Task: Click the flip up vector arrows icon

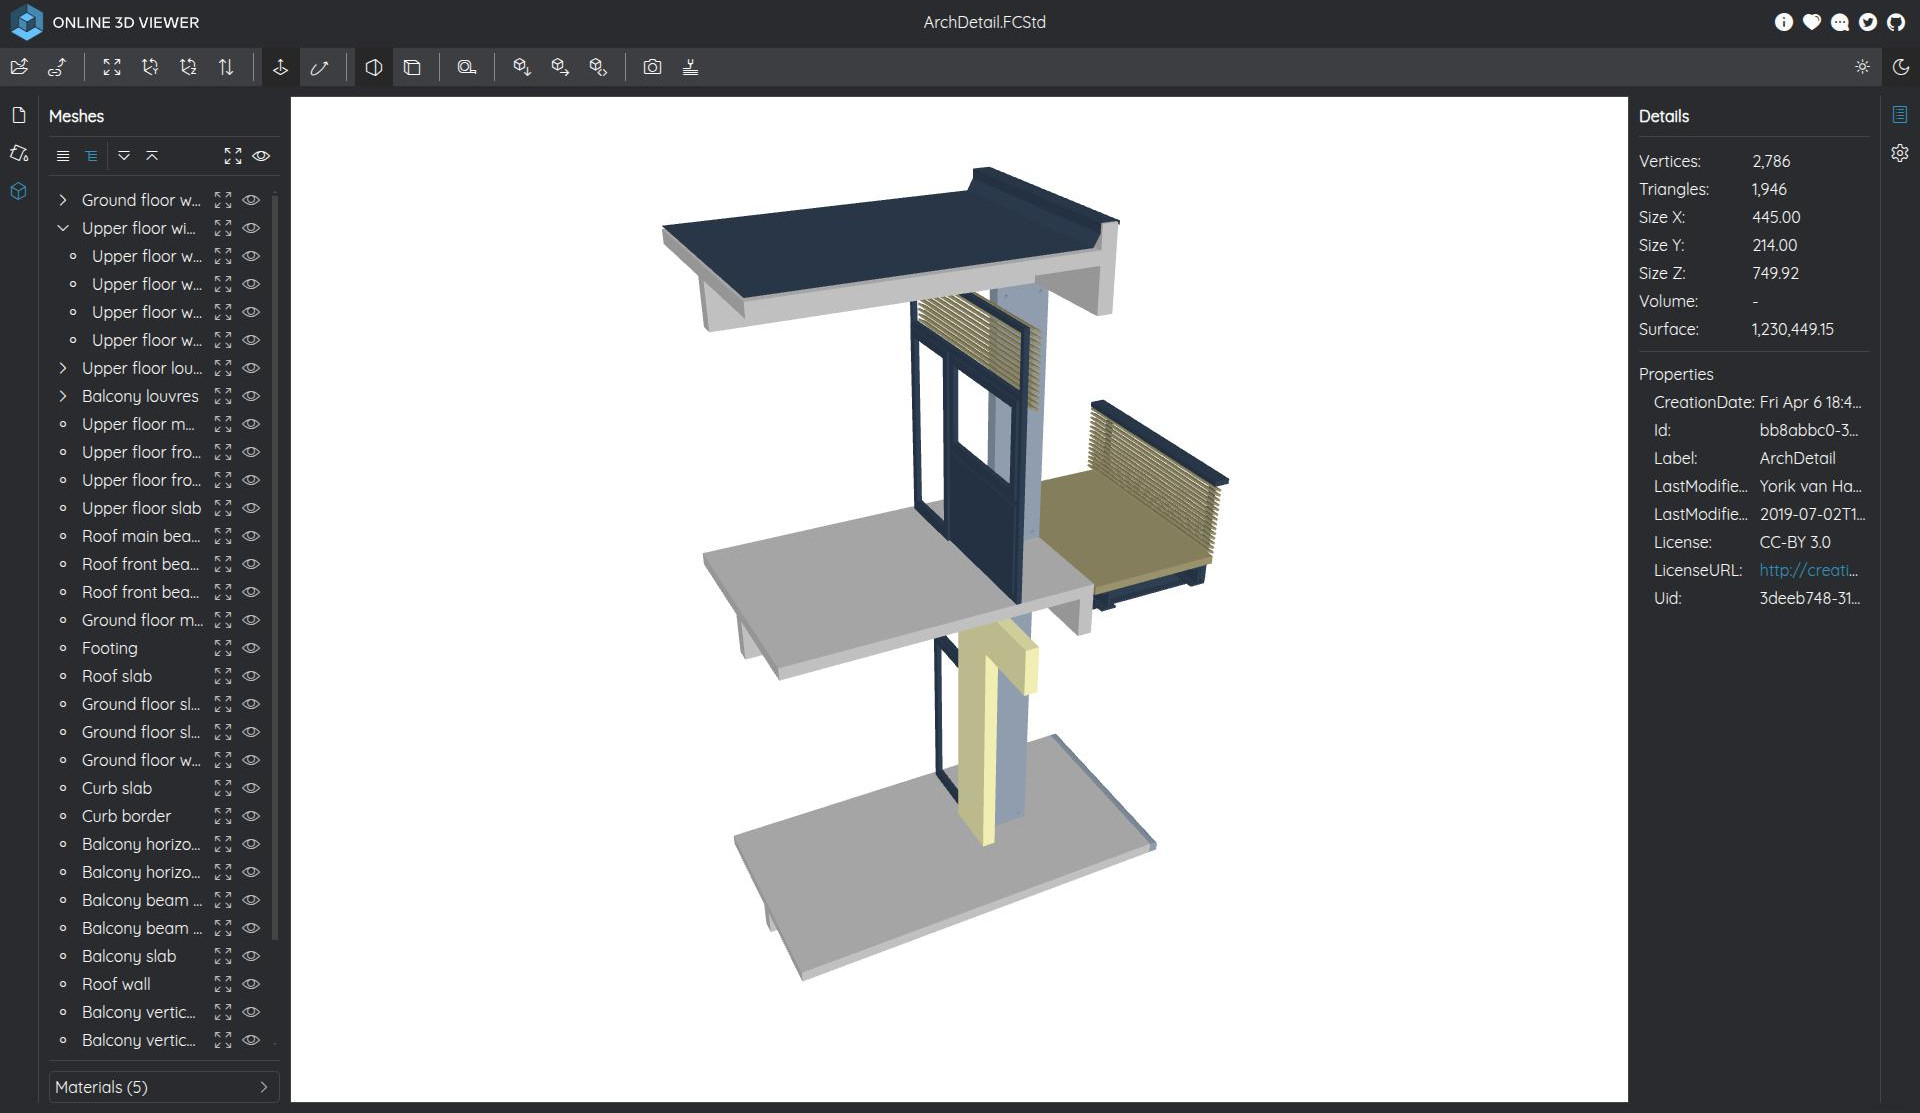Action: pyautogui.click(x=226, y=67)
